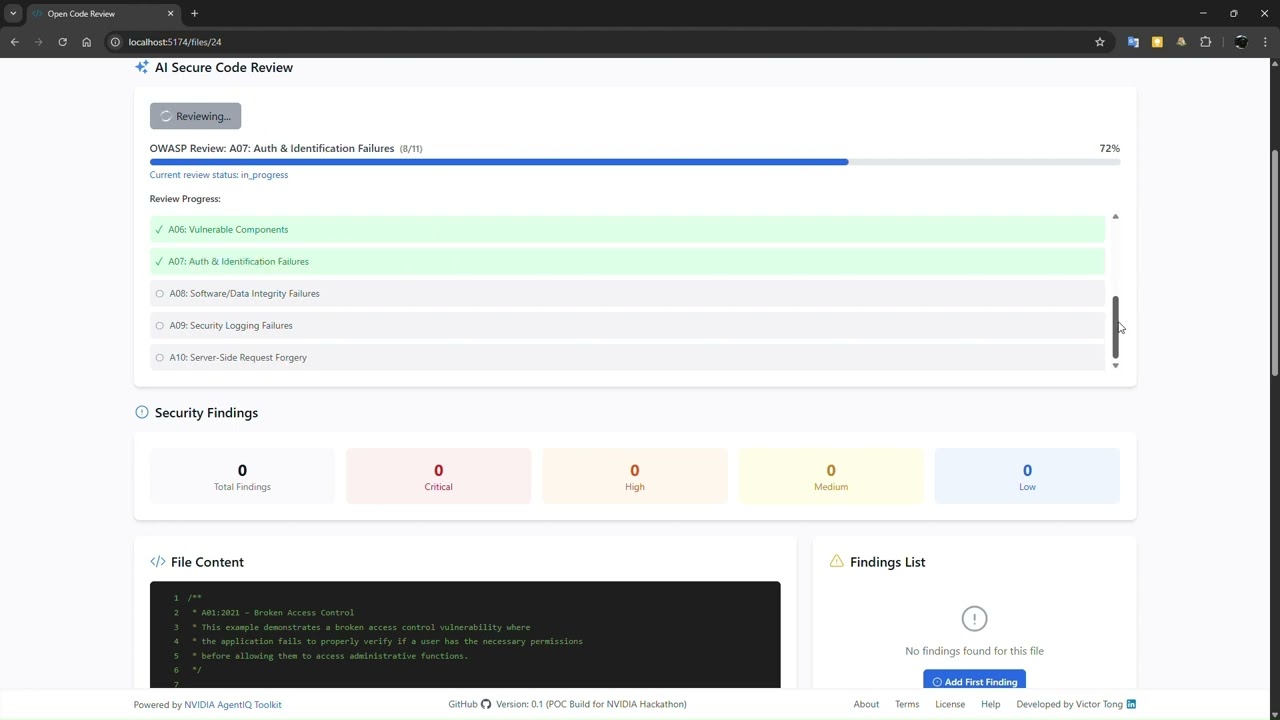Open Chrome menu three-dot icon
1280x720 pixels.
click(x=1265, y=42)
